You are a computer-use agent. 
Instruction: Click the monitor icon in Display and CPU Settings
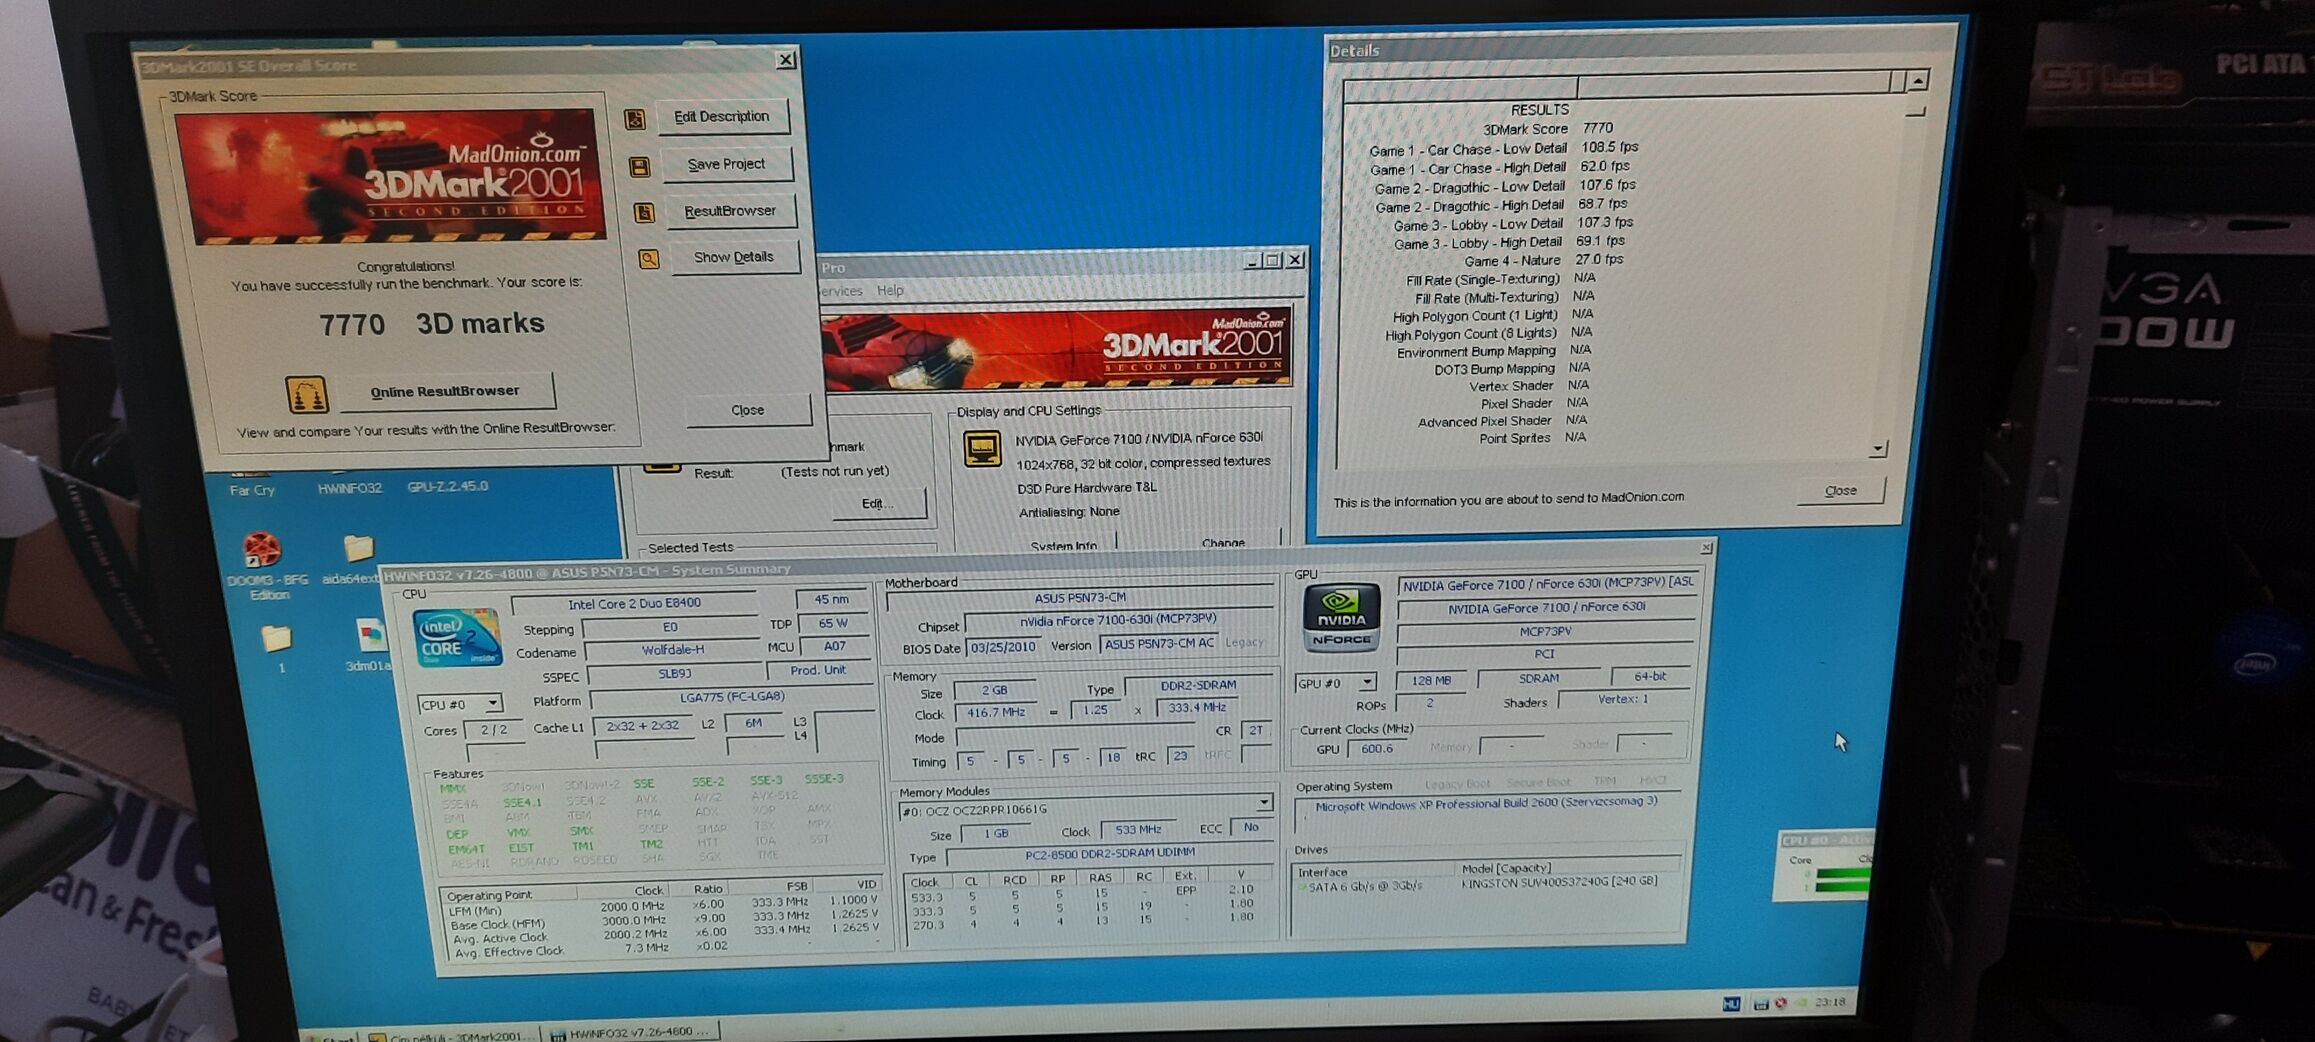tap(982, 448)
